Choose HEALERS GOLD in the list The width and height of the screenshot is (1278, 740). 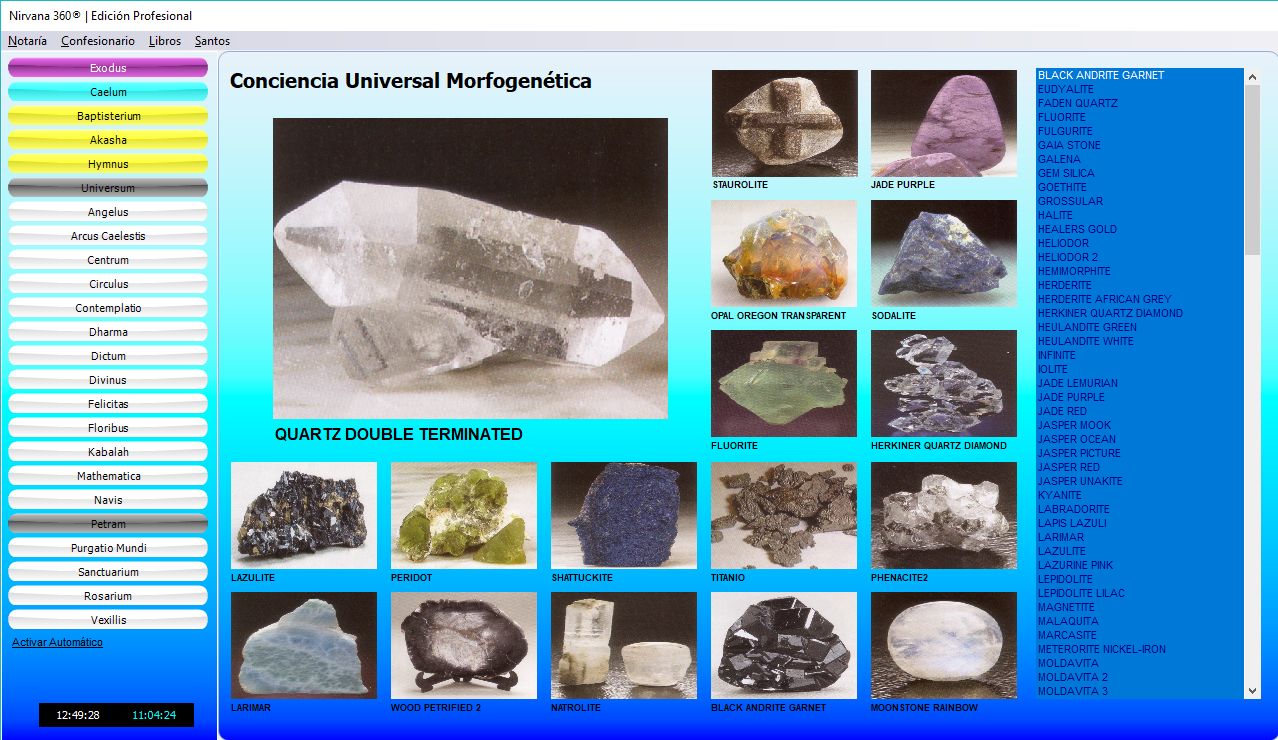1140,229
